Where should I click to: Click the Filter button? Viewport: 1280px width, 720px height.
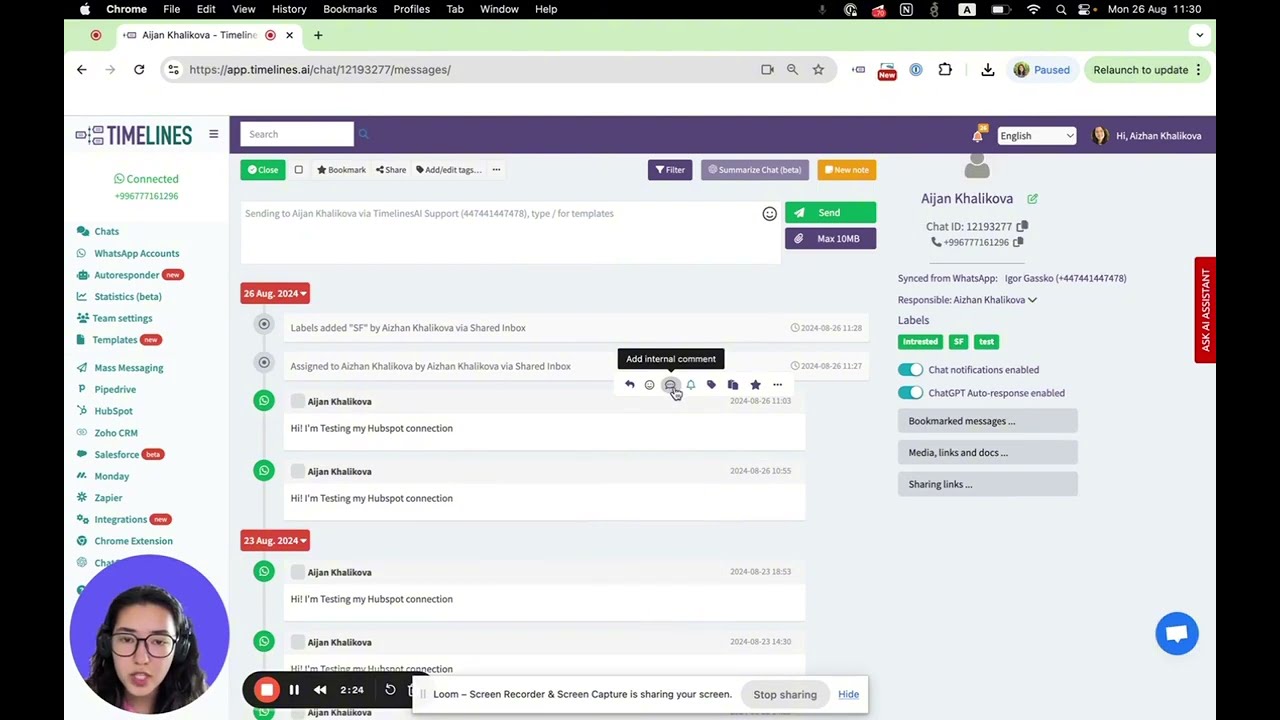click(670, 170)
